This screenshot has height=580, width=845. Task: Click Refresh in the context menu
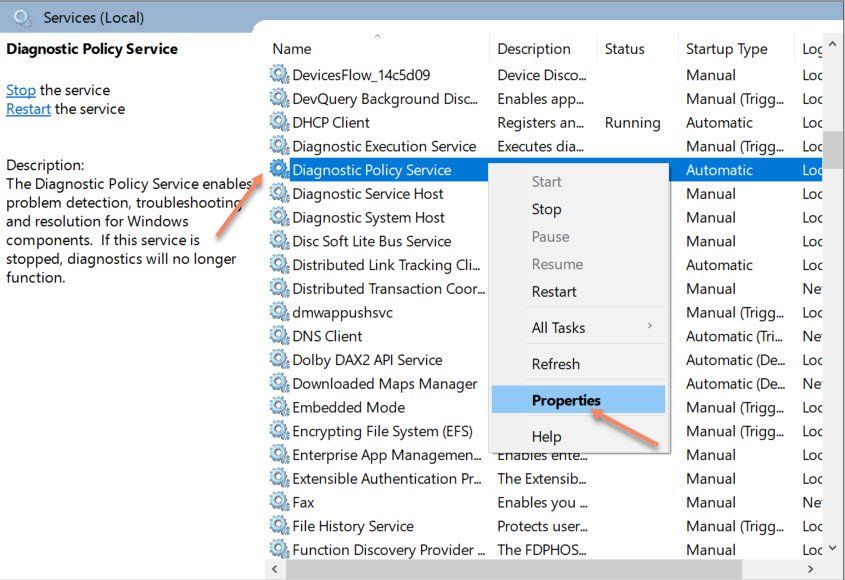click(555, 364)
